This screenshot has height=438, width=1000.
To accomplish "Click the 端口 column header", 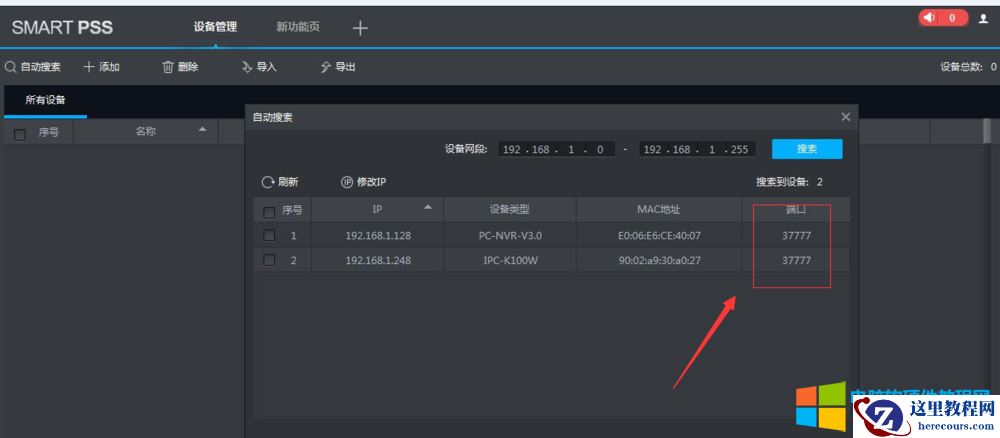I will pos(796,210).
